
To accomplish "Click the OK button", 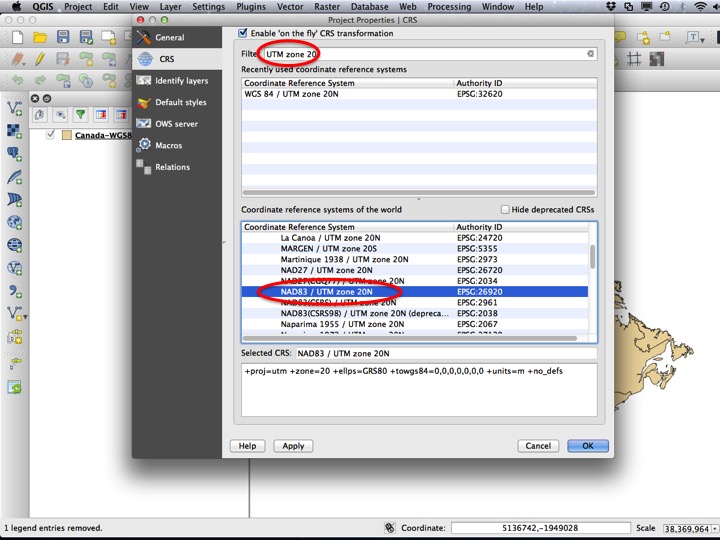I will click(588, 446).
